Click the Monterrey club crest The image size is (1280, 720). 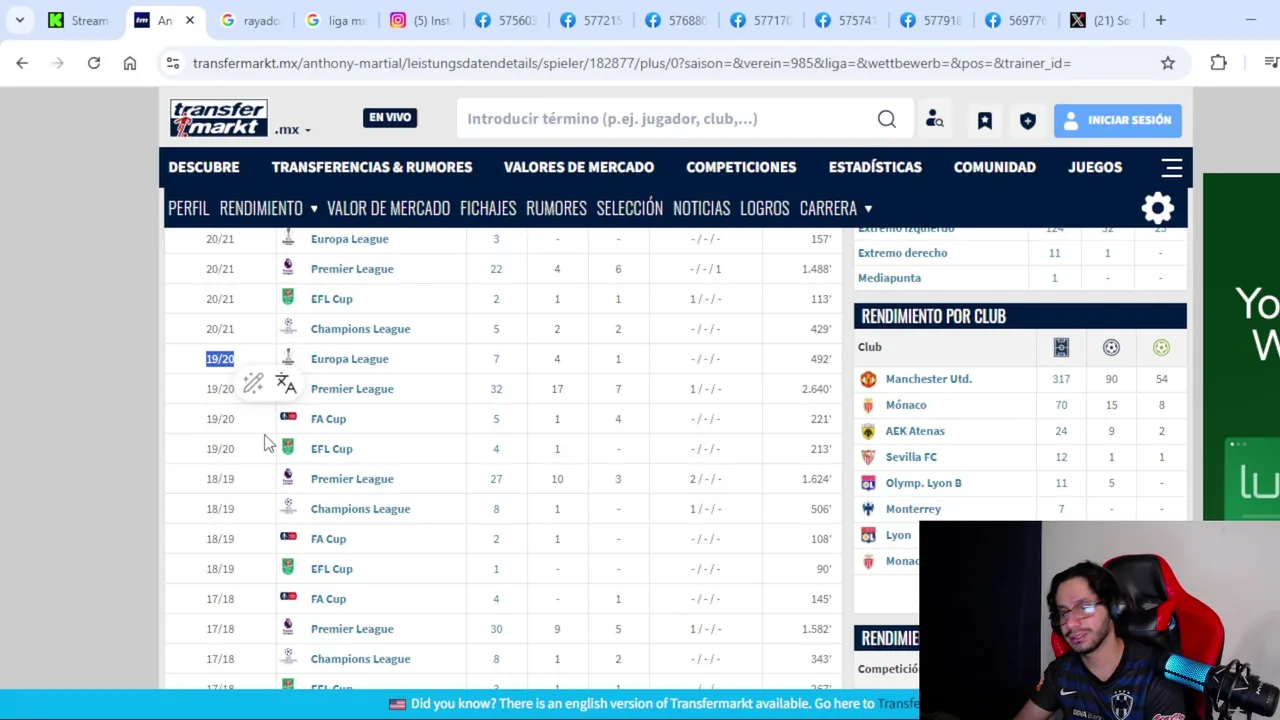tap(868, 509)
